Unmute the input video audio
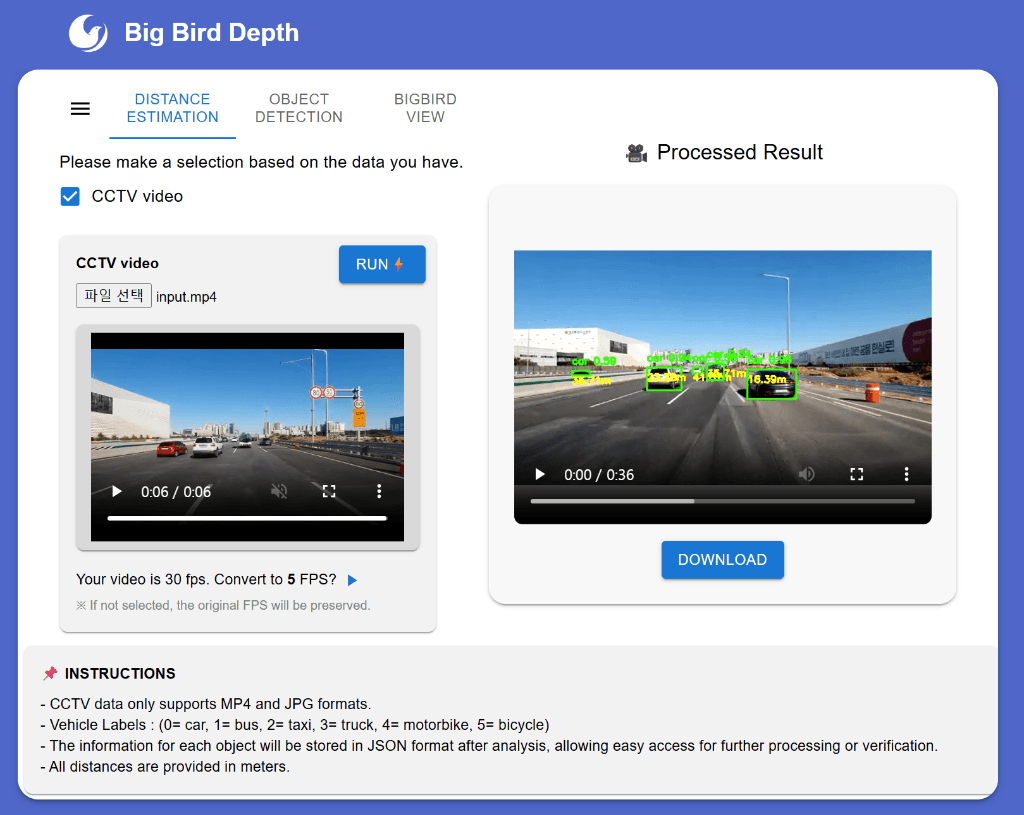This screenshot has height=815, width=1024. (x=279, y=491)
